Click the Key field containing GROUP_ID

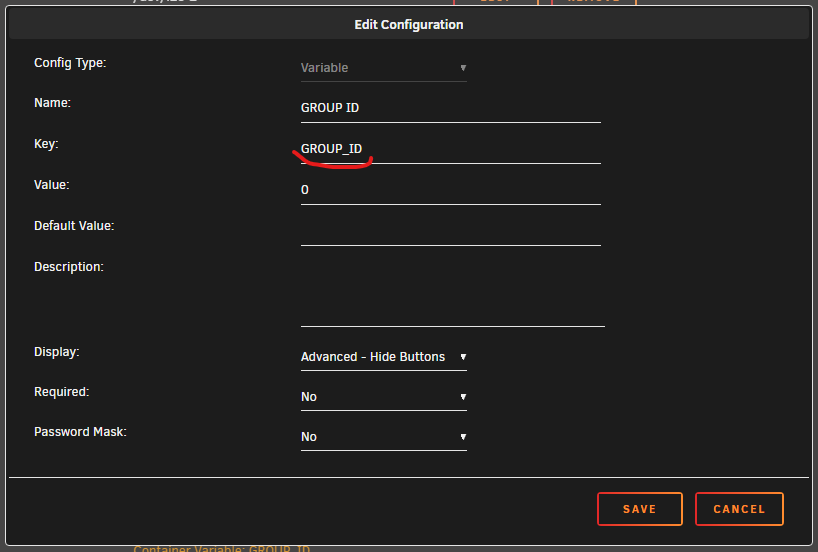point(451,149)
